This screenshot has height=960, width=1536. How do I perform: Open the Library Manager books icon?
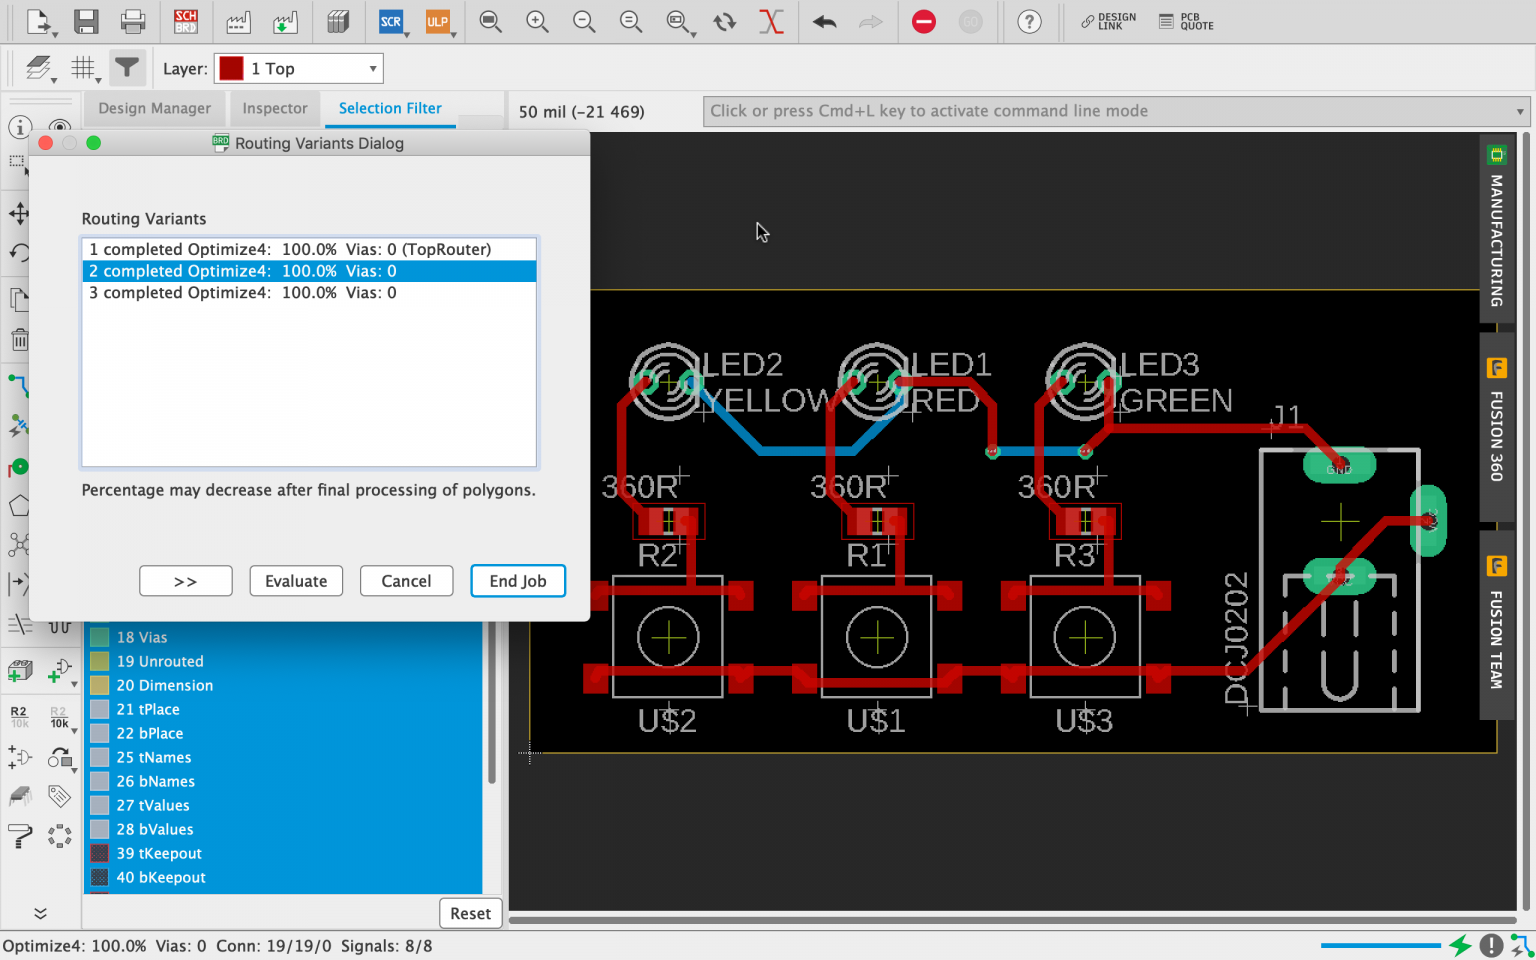[x=339, y=21]
